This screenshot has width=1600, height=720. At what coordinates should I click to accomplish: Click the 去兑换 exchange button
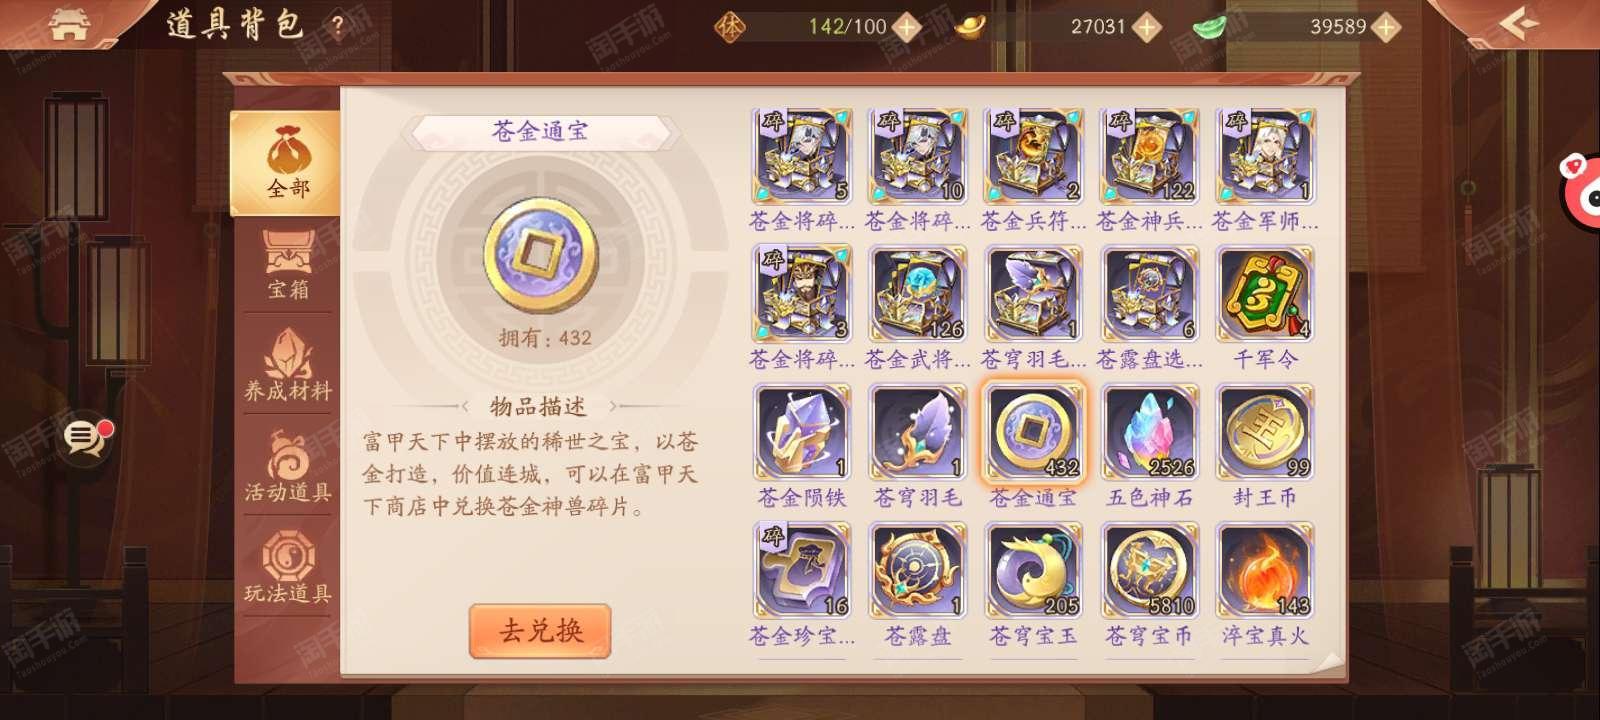coord(540,631)
